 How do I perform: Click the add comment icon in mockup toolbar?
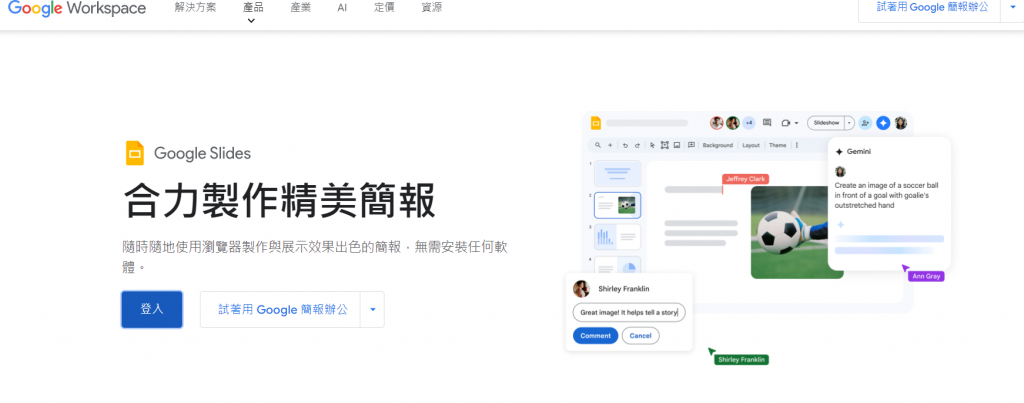[x=691, y=145]
